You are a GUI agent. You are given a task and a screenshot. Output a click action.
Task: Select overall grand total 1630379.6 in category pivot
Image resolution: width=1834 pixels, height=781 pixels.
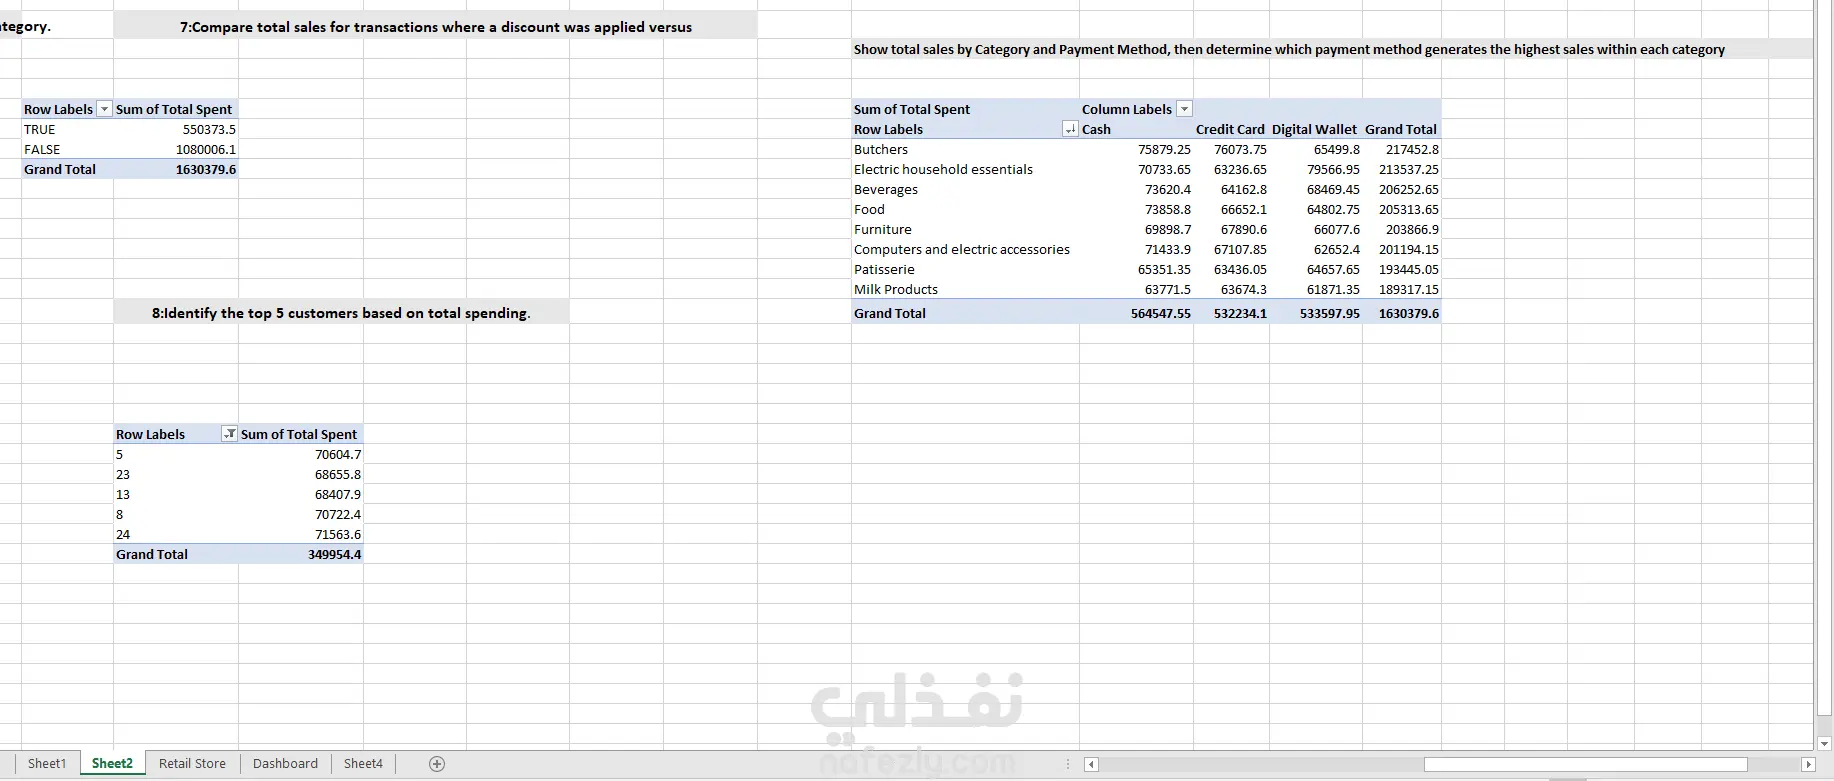point(1402,313)
